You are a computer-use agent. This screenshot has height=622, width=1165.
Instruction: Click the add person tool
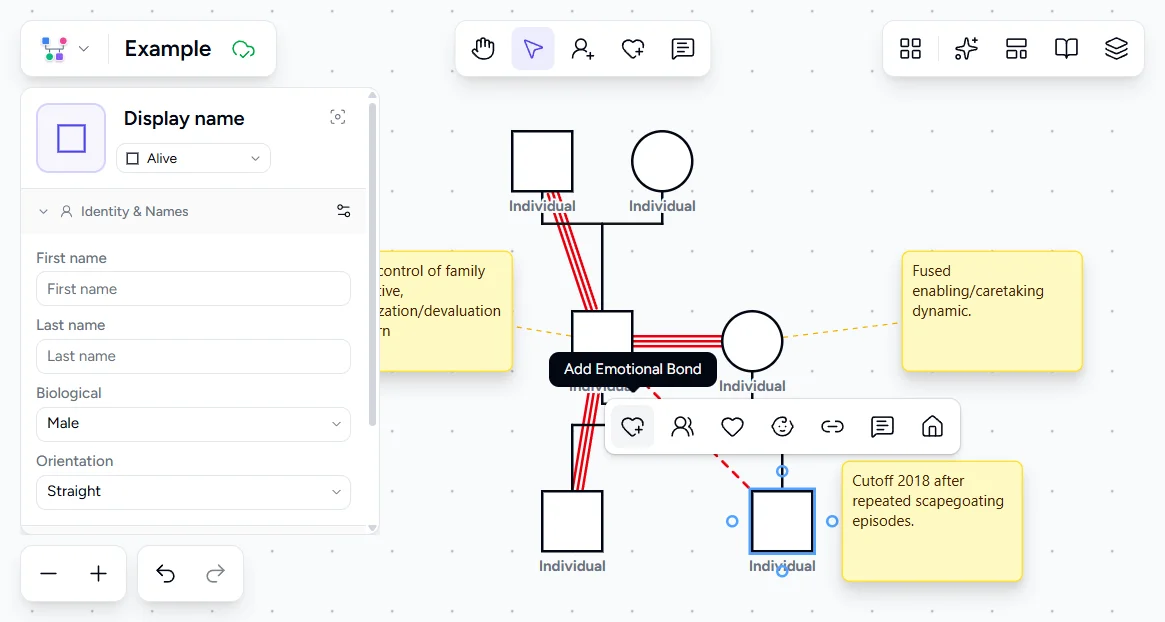tap(582, 49)
